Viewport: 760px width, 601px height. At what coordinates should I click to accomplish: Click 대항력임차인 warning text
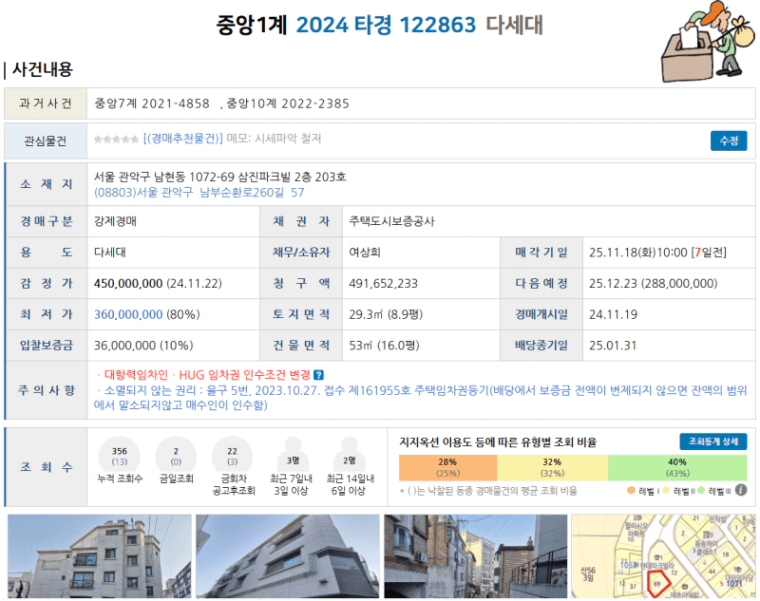click(x=136, y=375)
